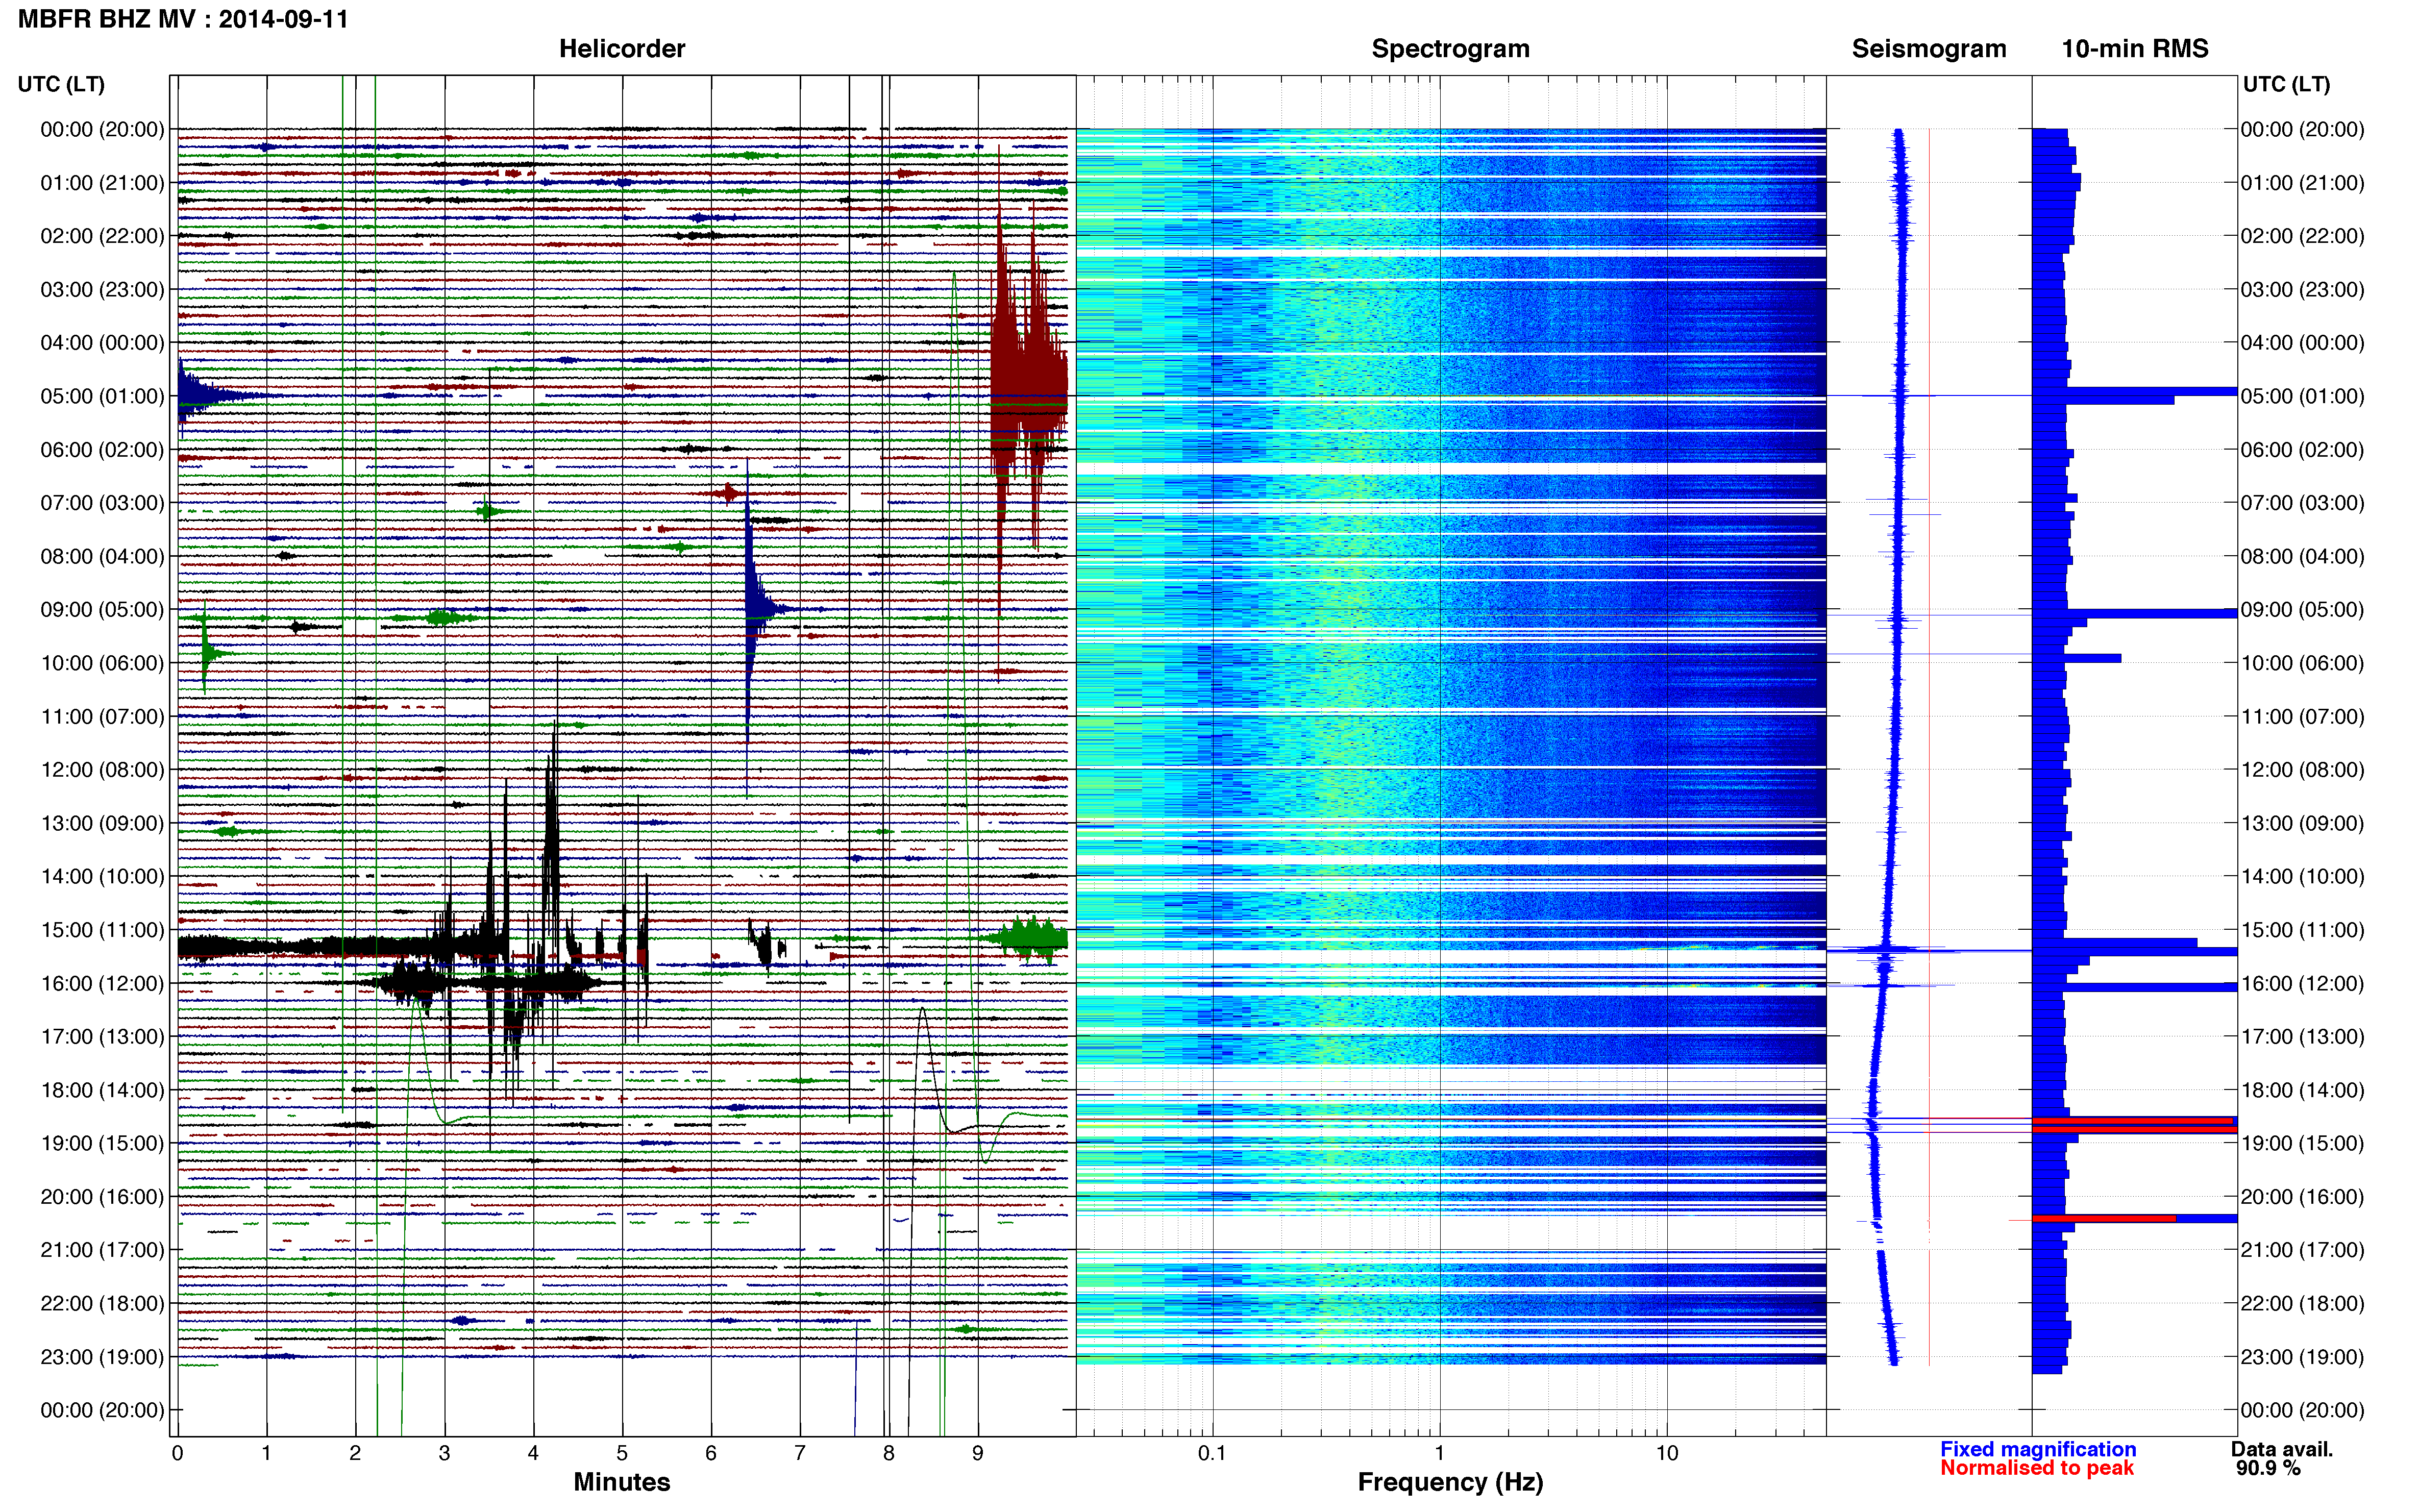Screen dimensions: 2419x1512
Task: Click the red RMS bar below 20:00
Action: coord(2104,1218)
